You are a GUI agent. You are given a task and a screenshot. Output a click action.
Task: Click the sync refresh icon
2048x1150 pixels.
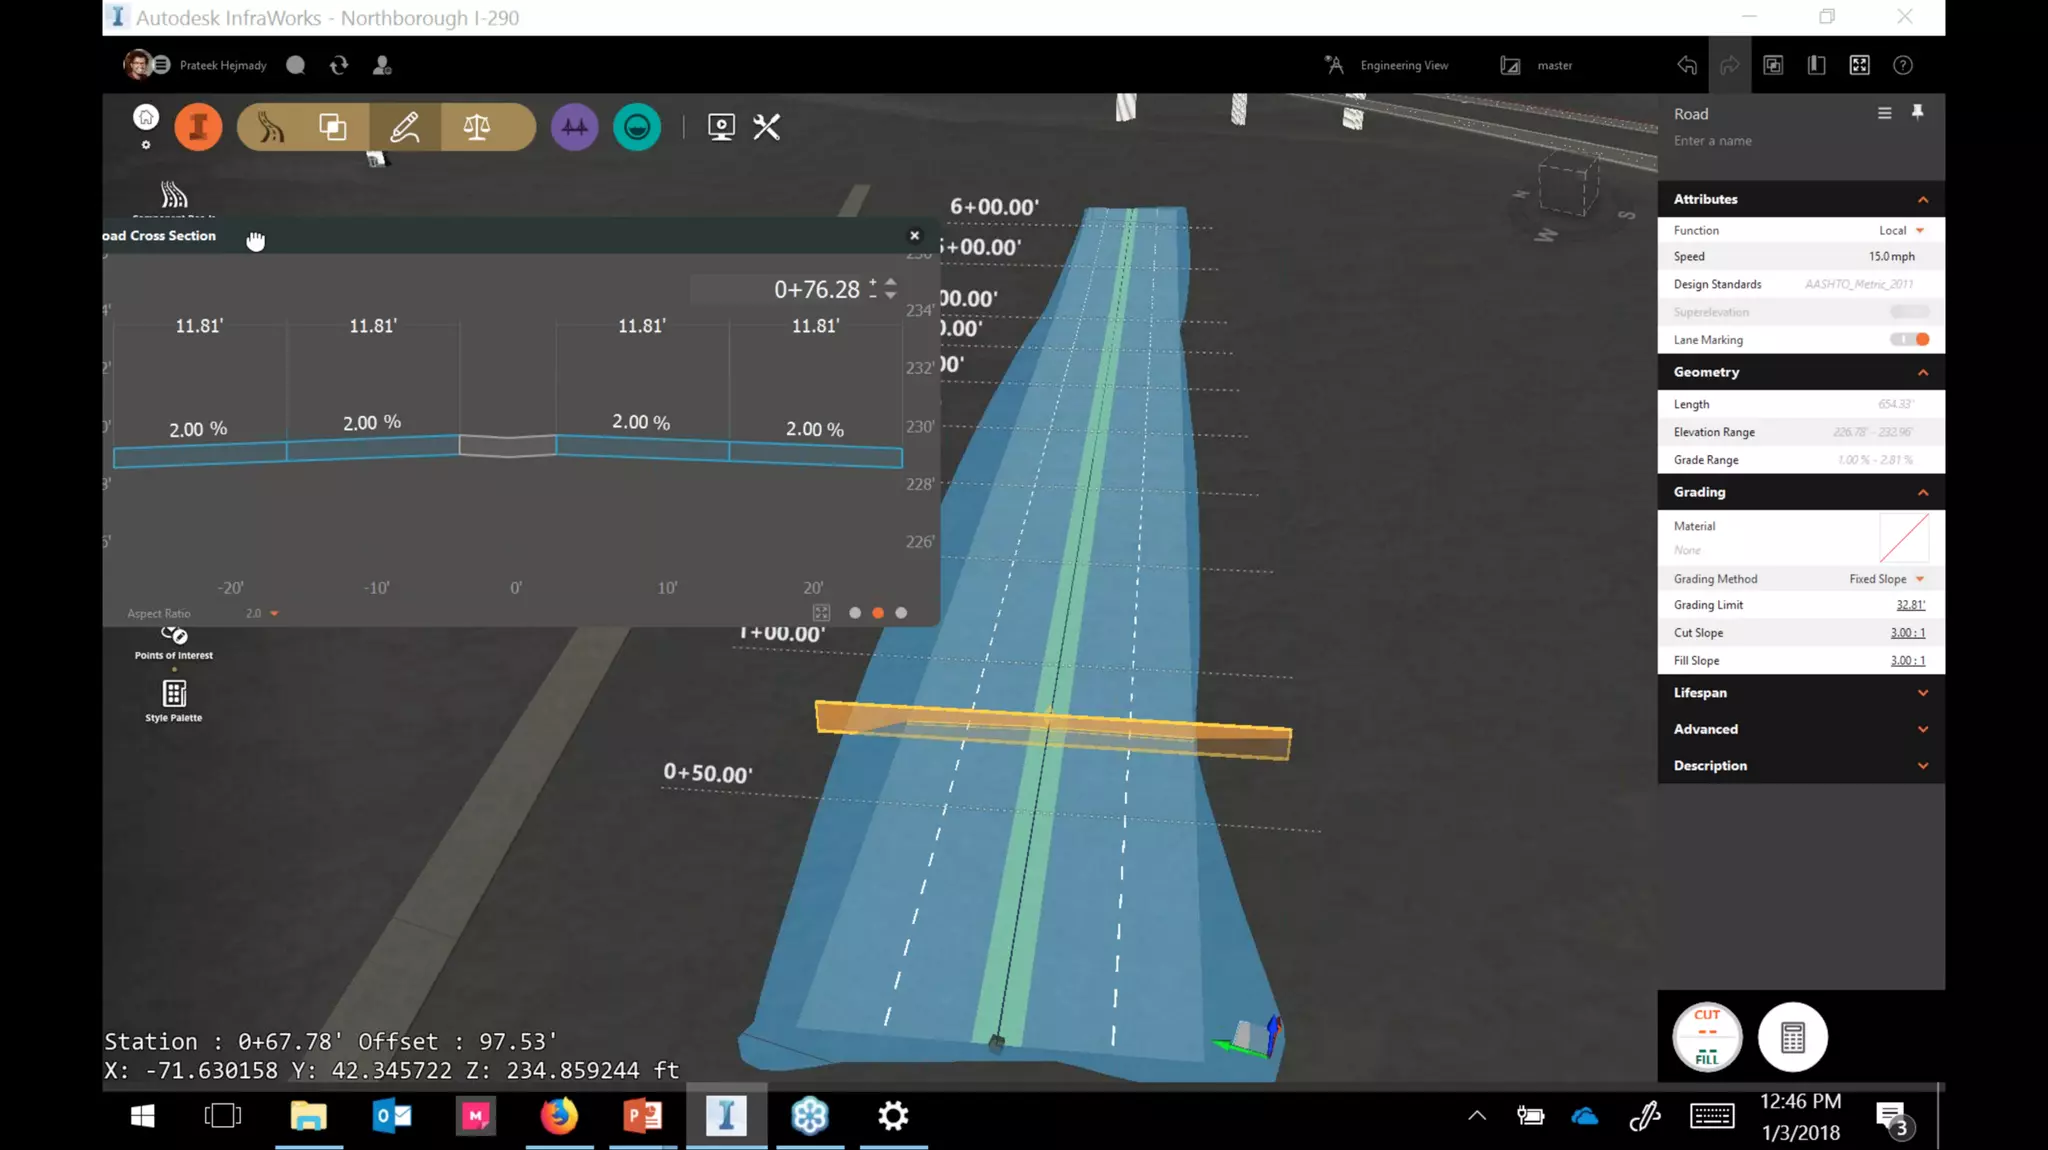coord(339,65)
